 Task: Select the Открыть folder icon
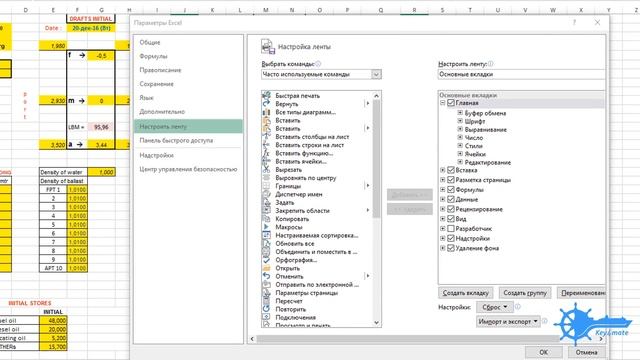click(266, 268)
